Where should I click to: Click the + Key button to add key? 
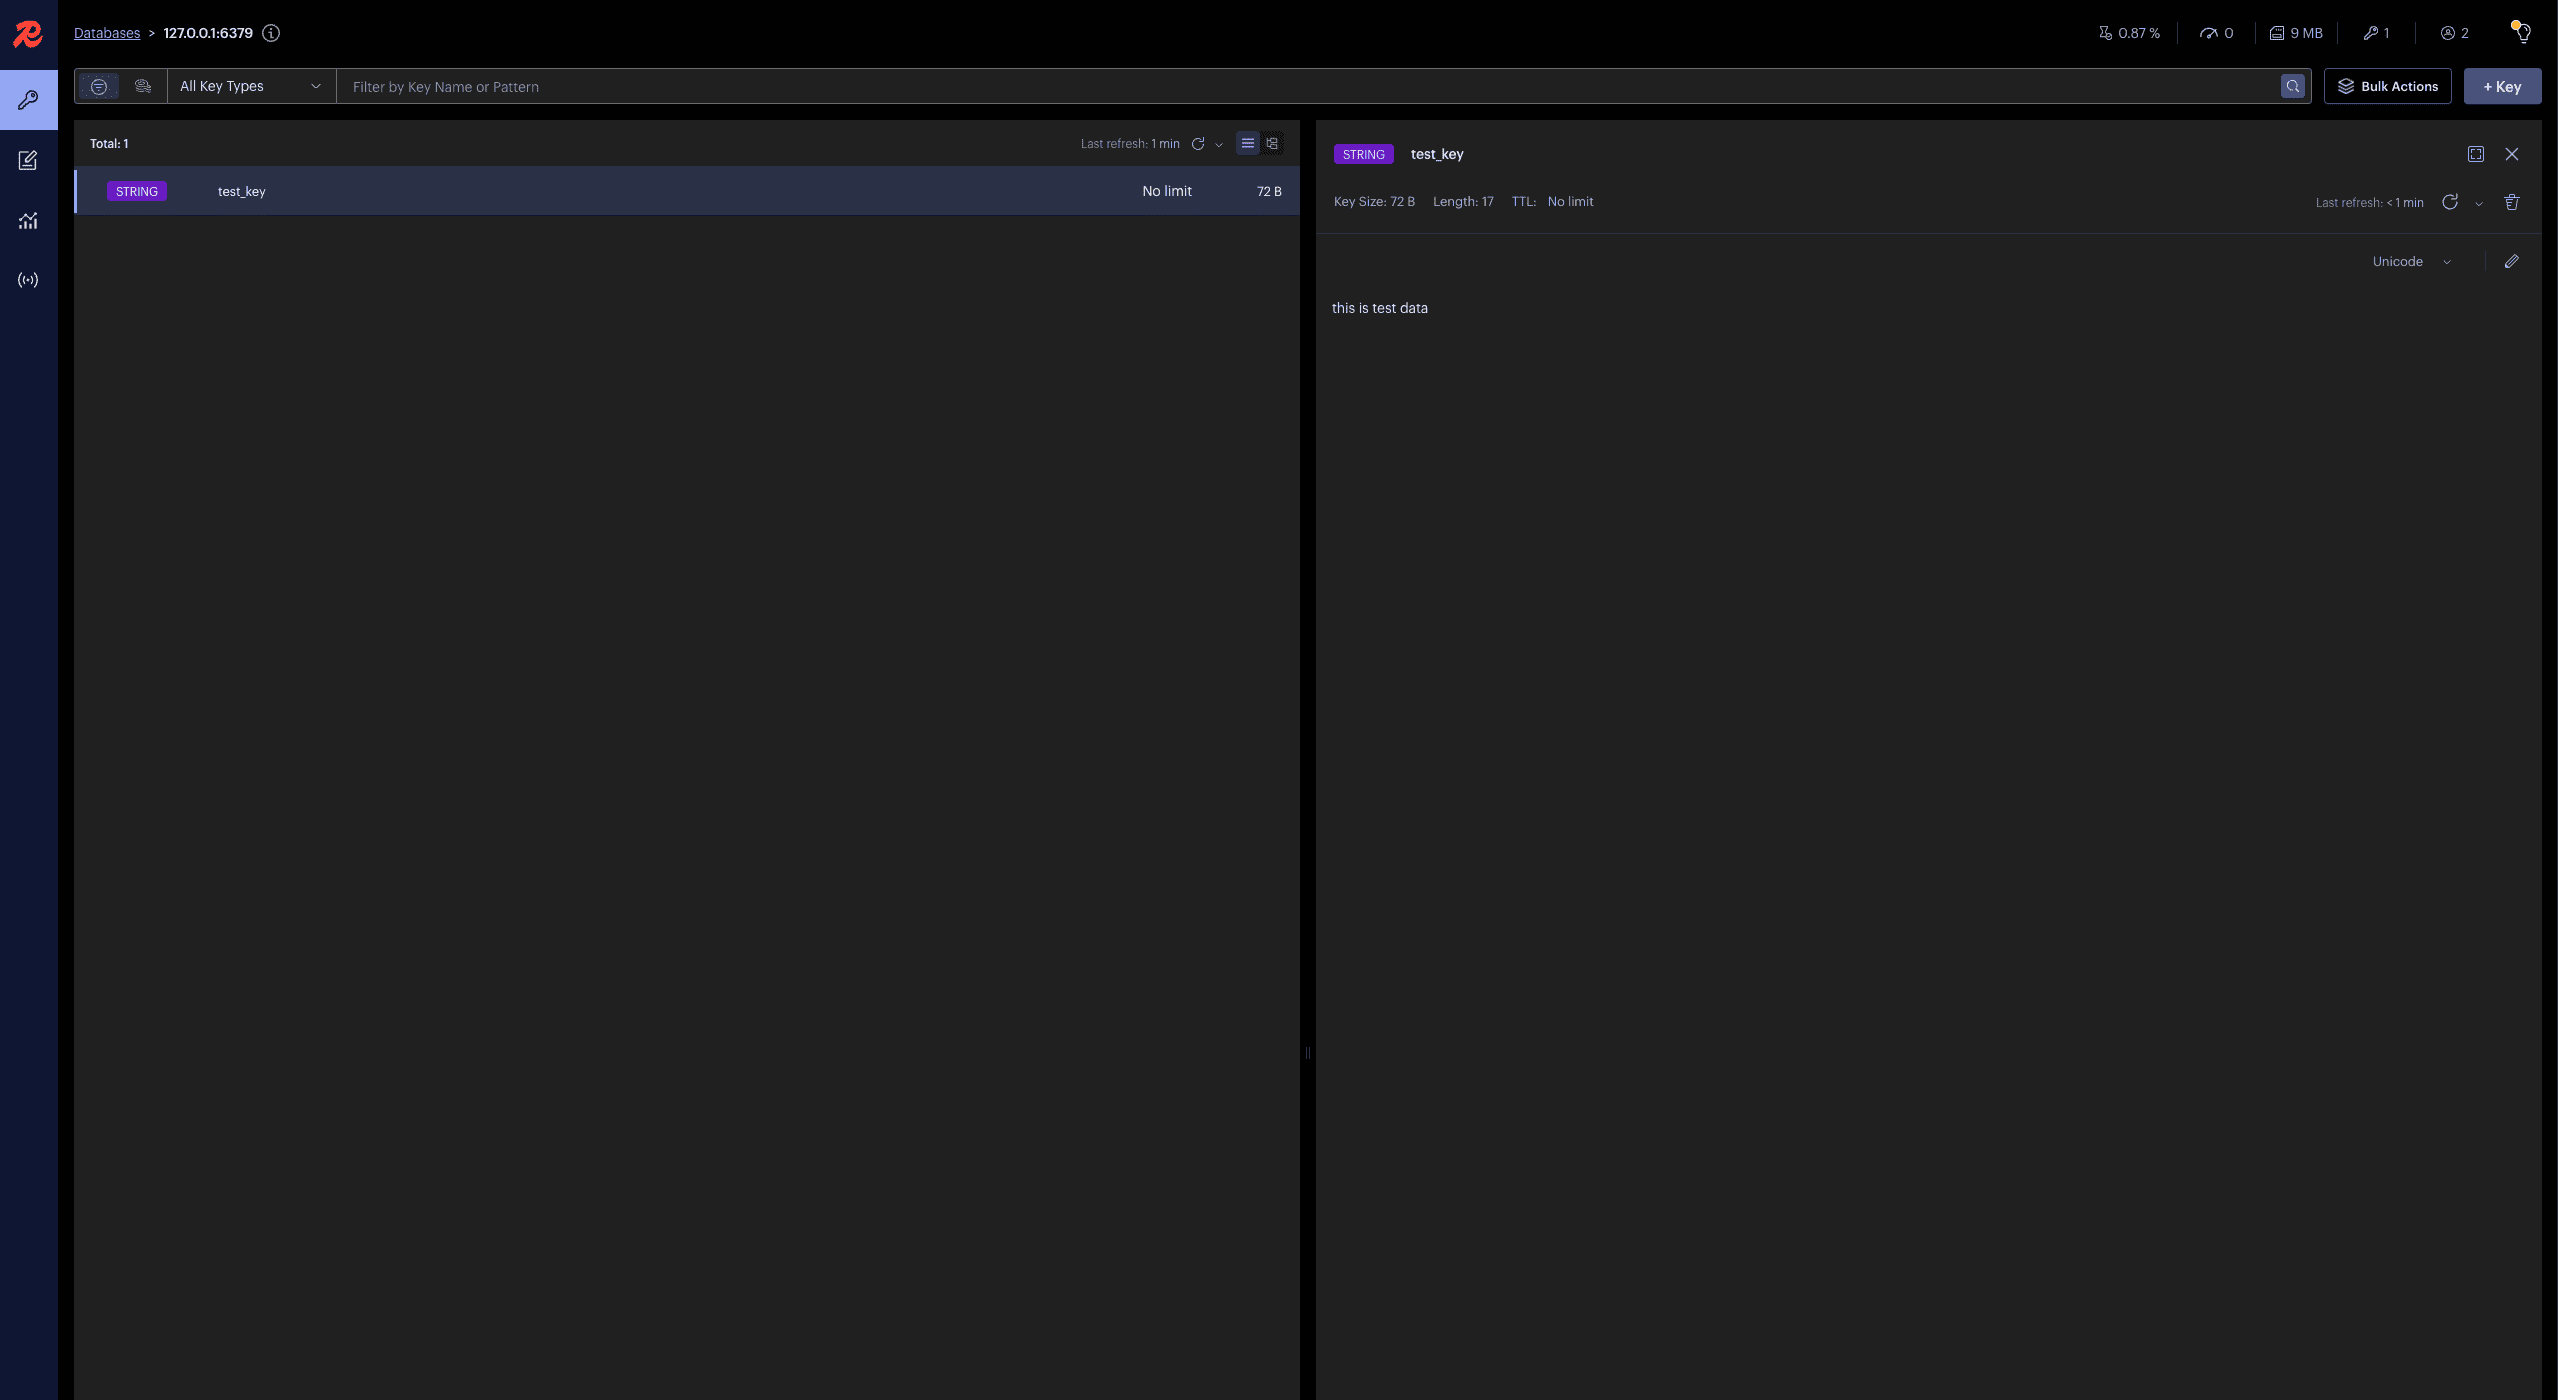(2503, 86)
